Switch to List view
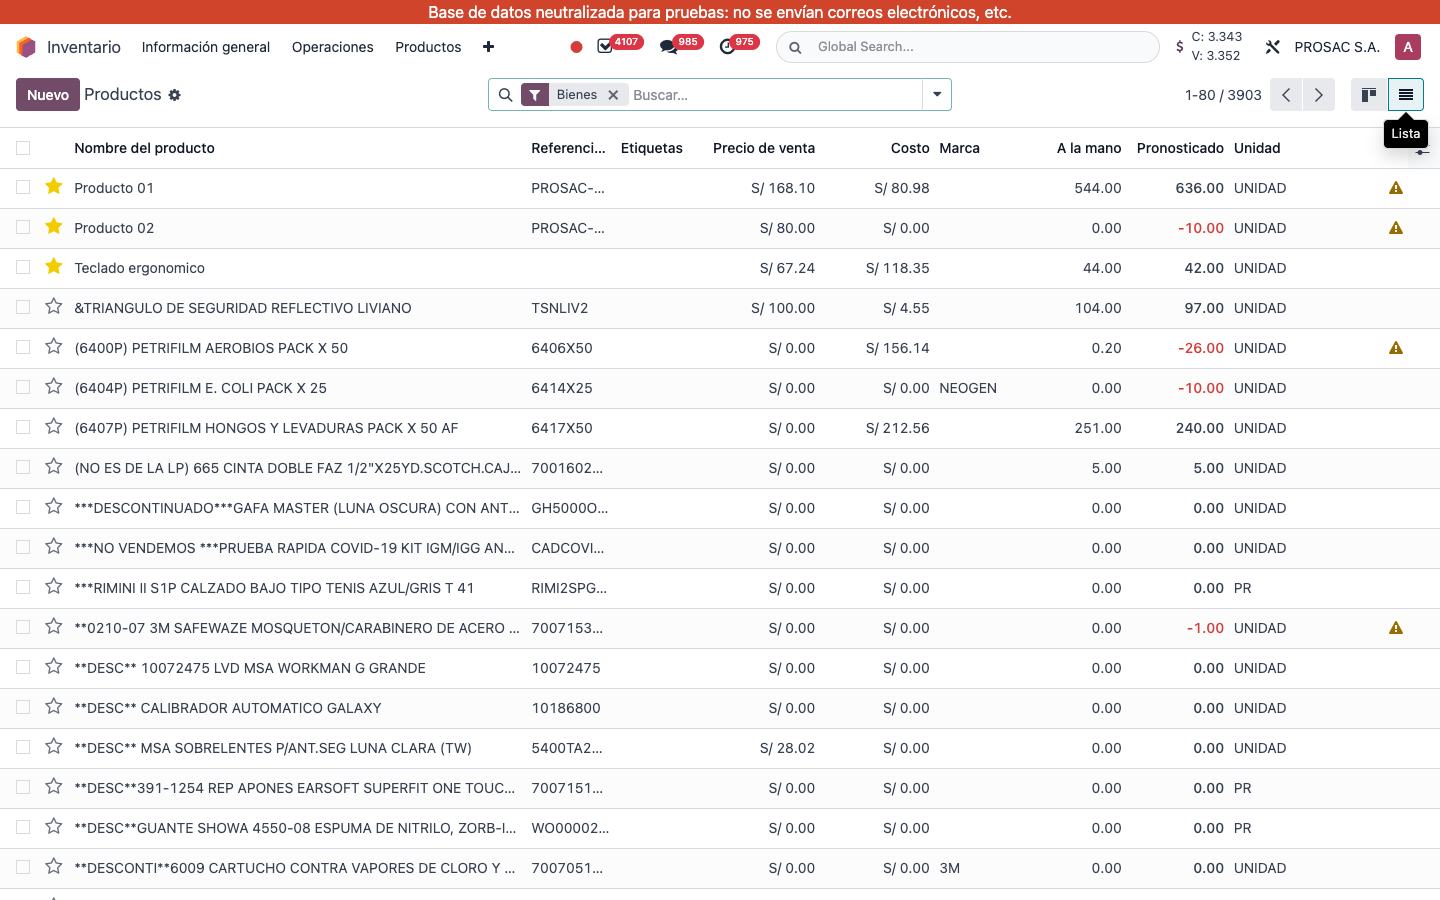This screenshot has height=900, width=1440. (1406, 95)
